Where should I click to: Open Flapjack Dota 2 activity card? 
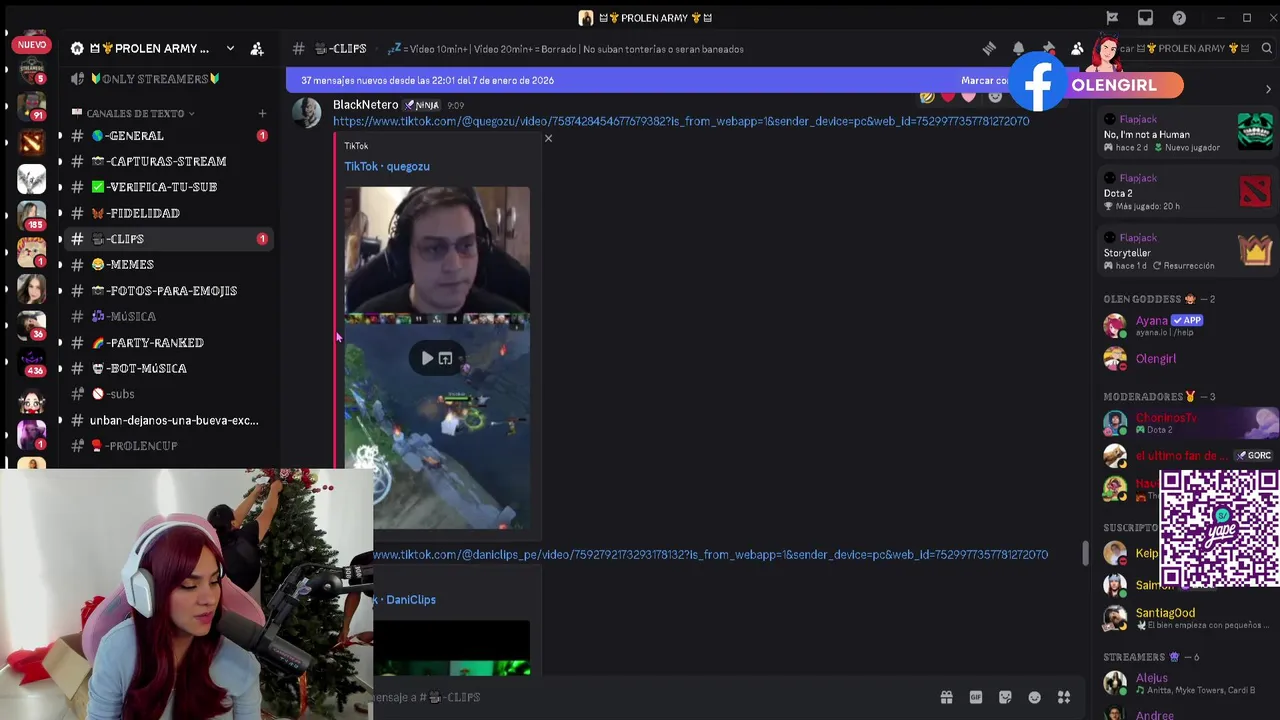(1187, 192)
